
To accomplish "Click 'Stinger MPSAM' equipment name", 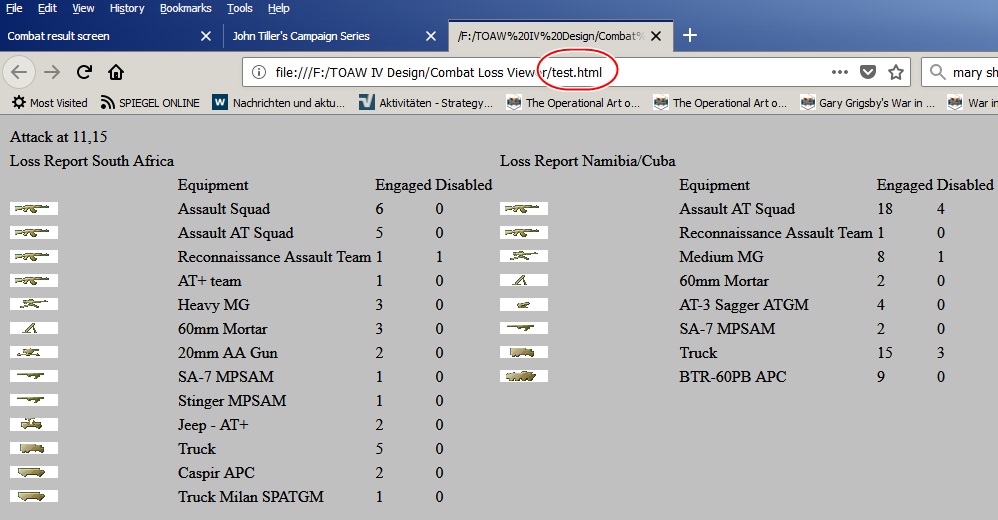I will (232, 401).
